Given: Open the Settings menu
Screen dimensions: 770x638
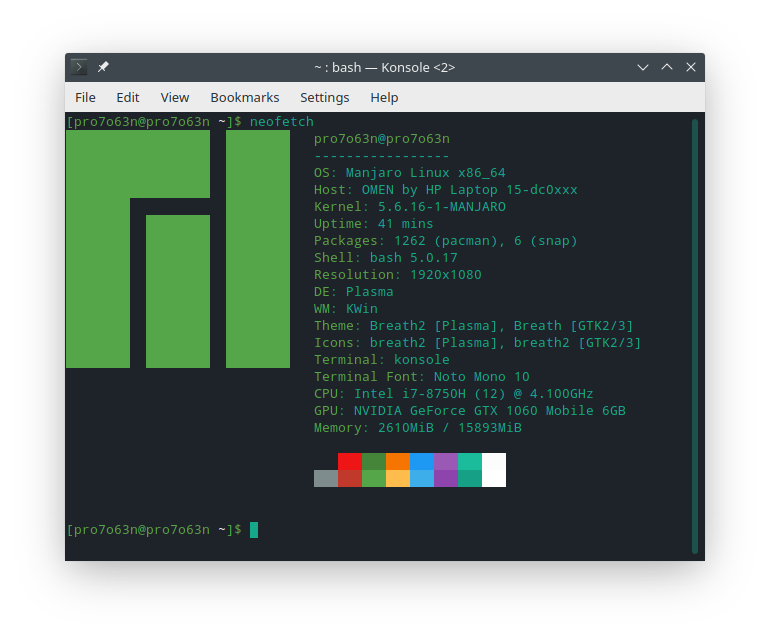Looking at the screenshot, I should 325,97.
